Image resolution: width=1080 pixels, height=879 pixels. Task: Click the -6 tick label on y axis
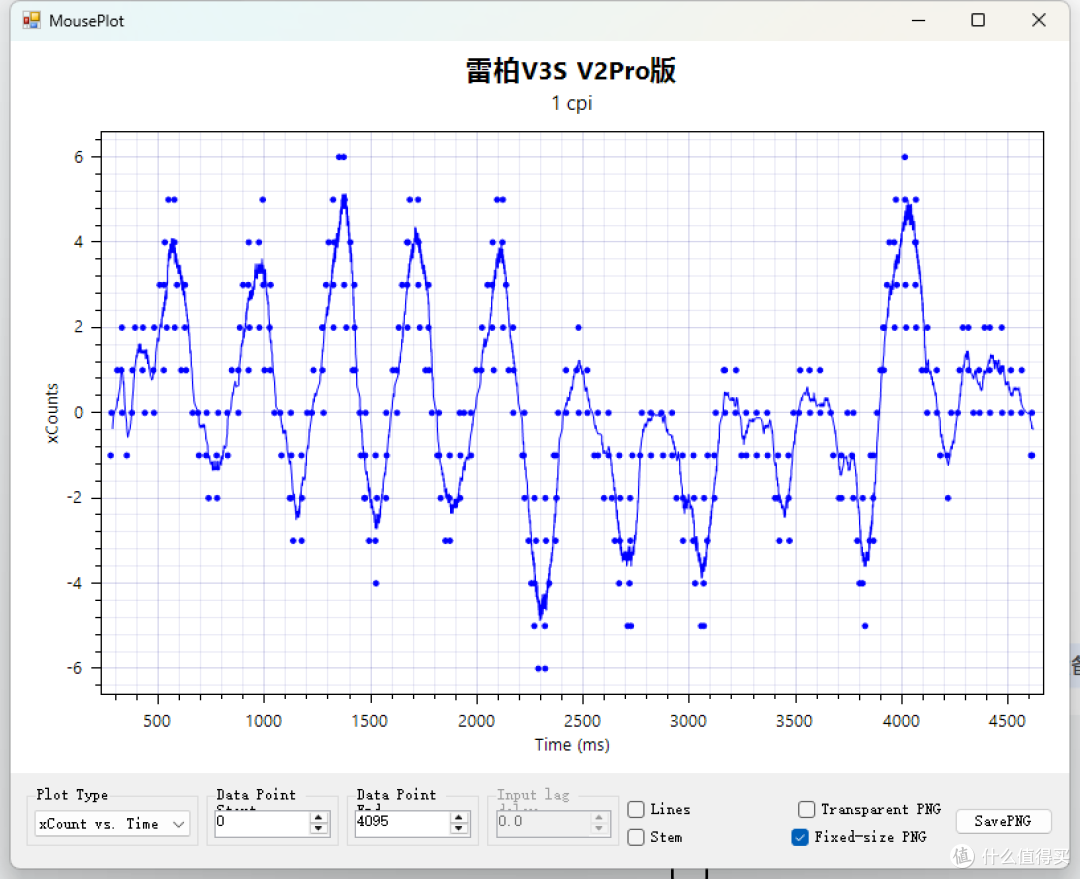75,668
